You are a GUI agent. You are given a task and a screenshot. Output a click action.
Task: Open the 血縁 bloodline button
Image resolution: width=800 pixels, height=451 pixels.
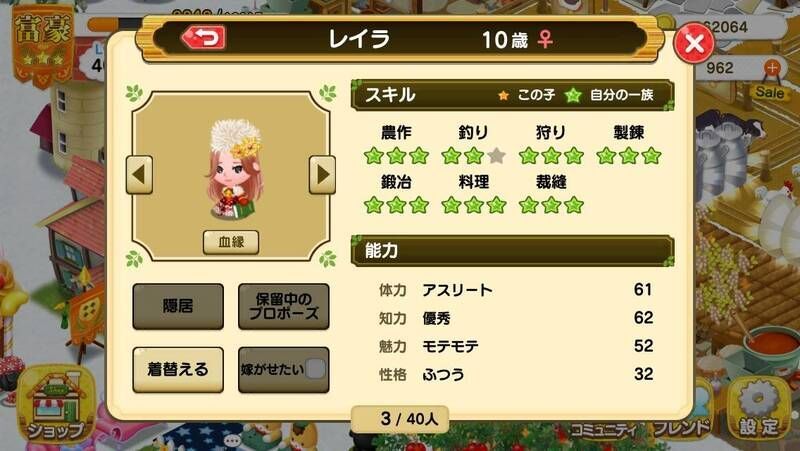[231, 242]
